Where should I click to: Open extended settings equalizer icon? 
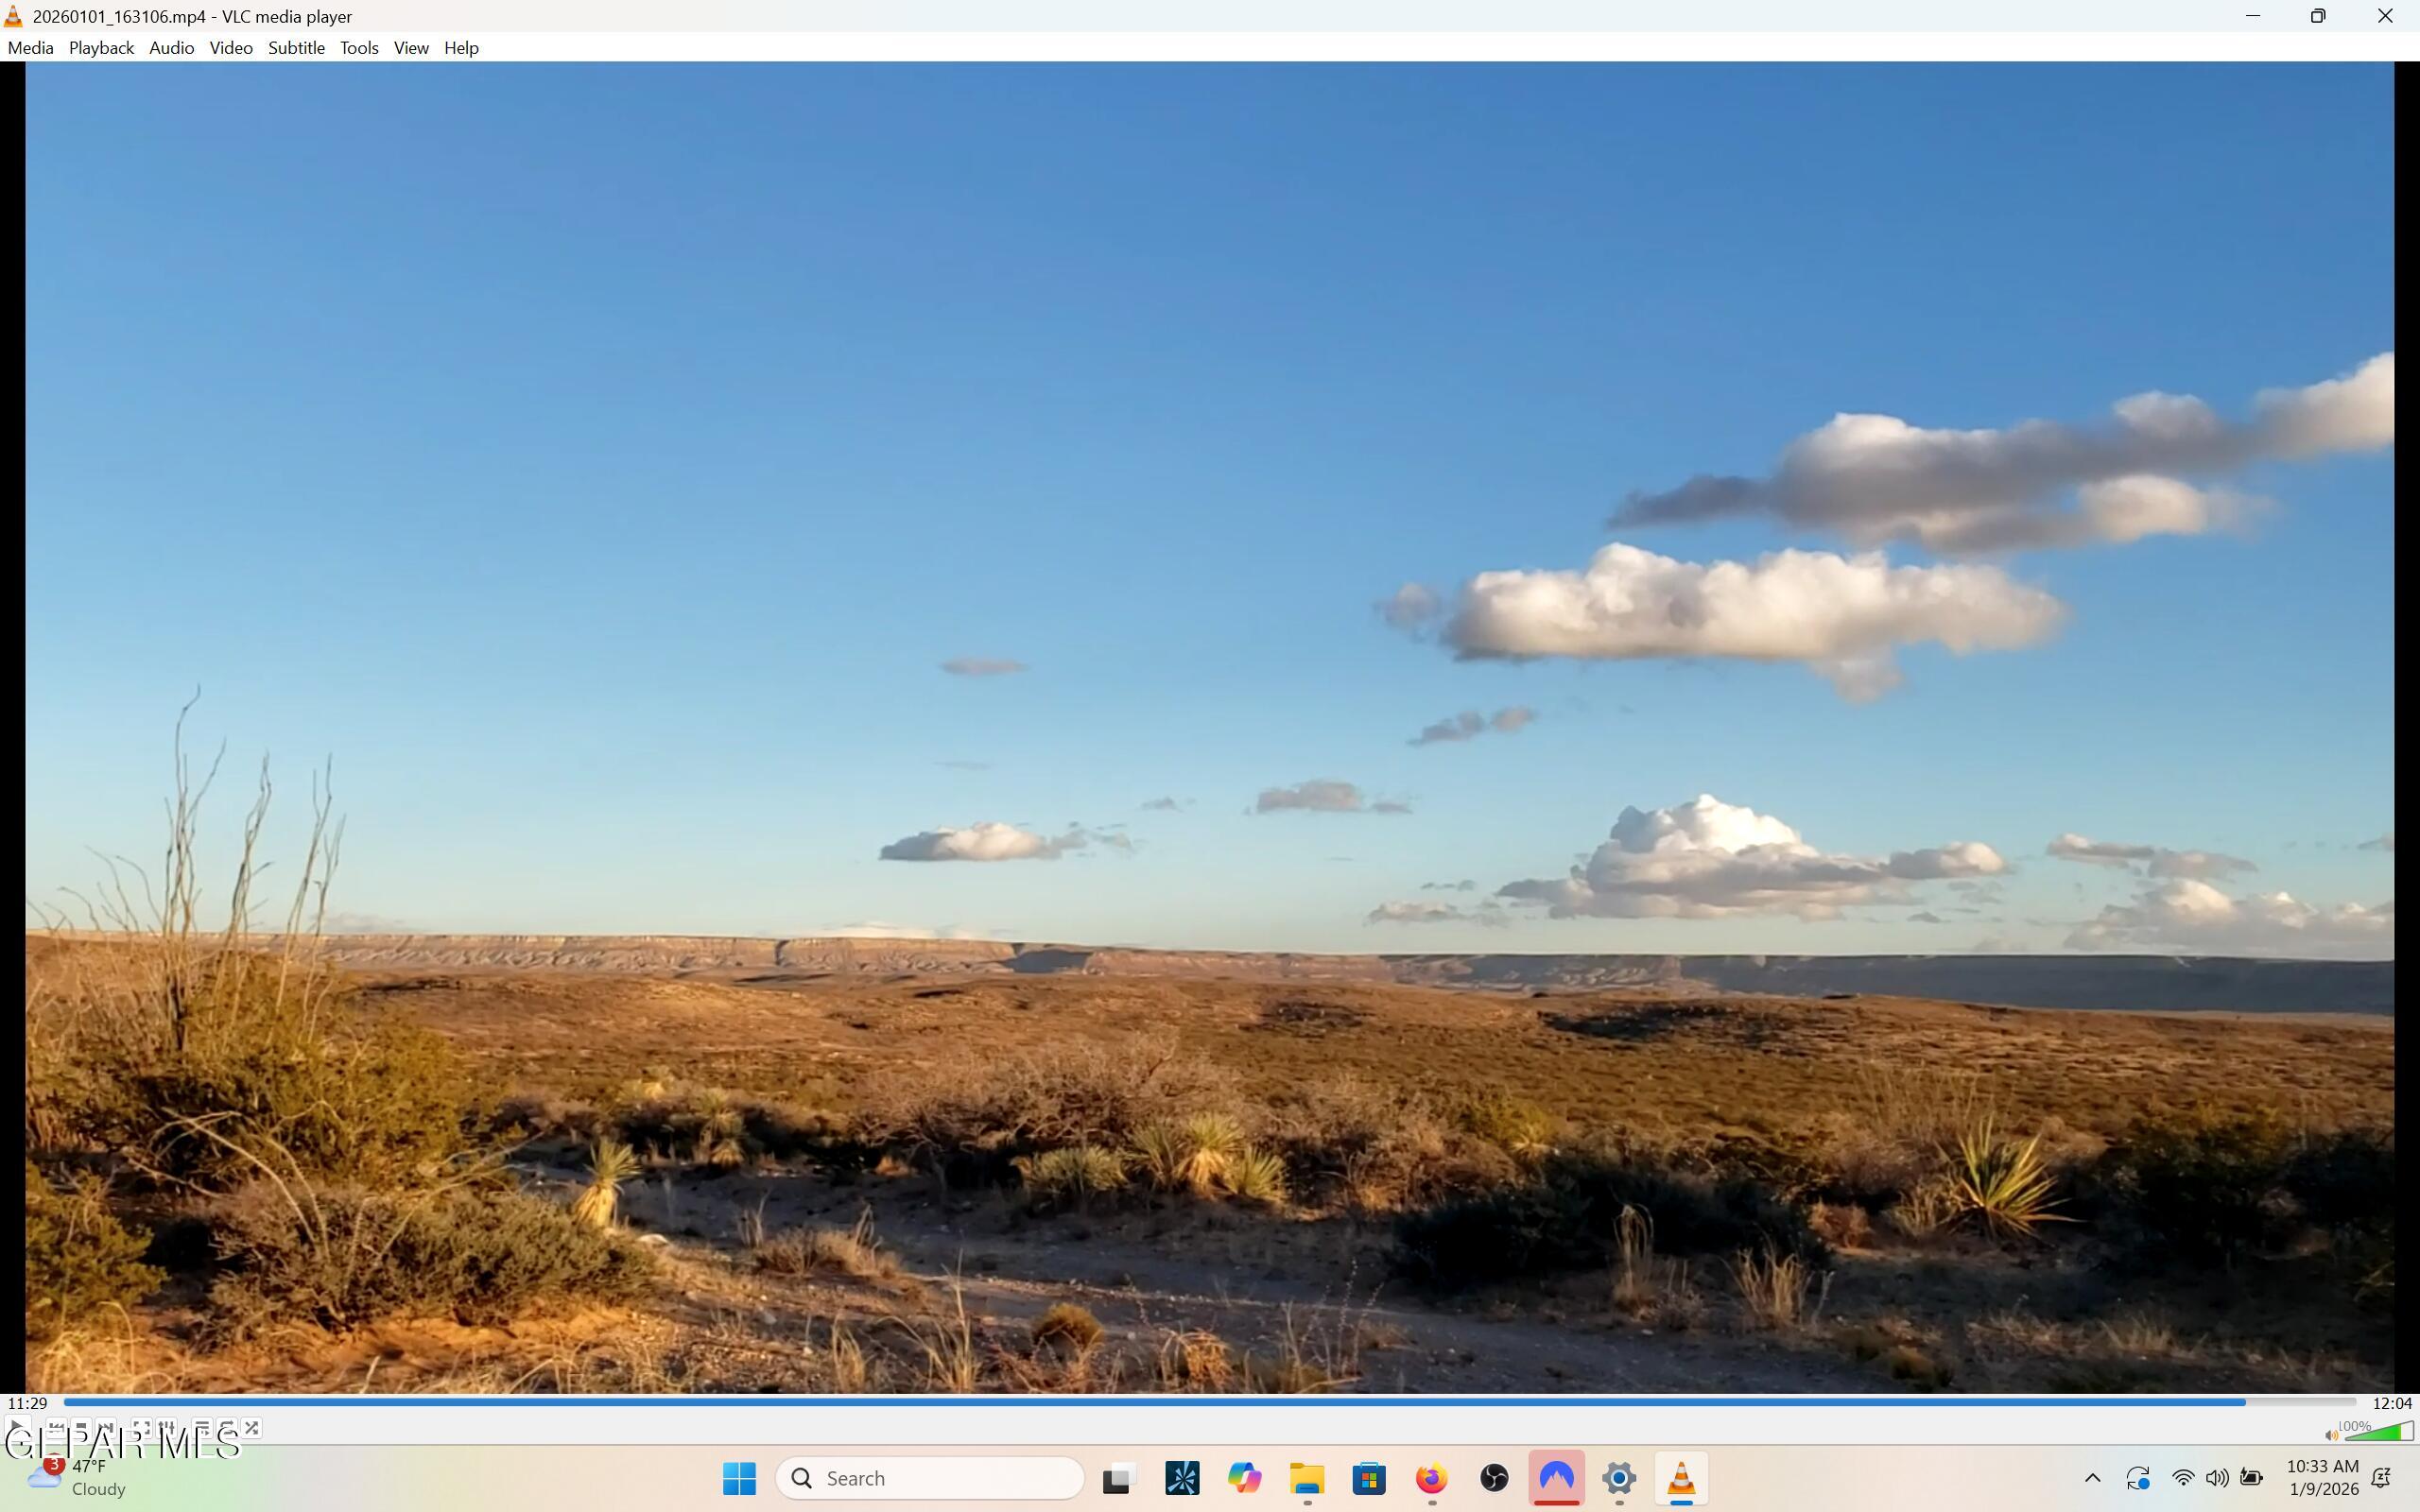pos(166,1428)
